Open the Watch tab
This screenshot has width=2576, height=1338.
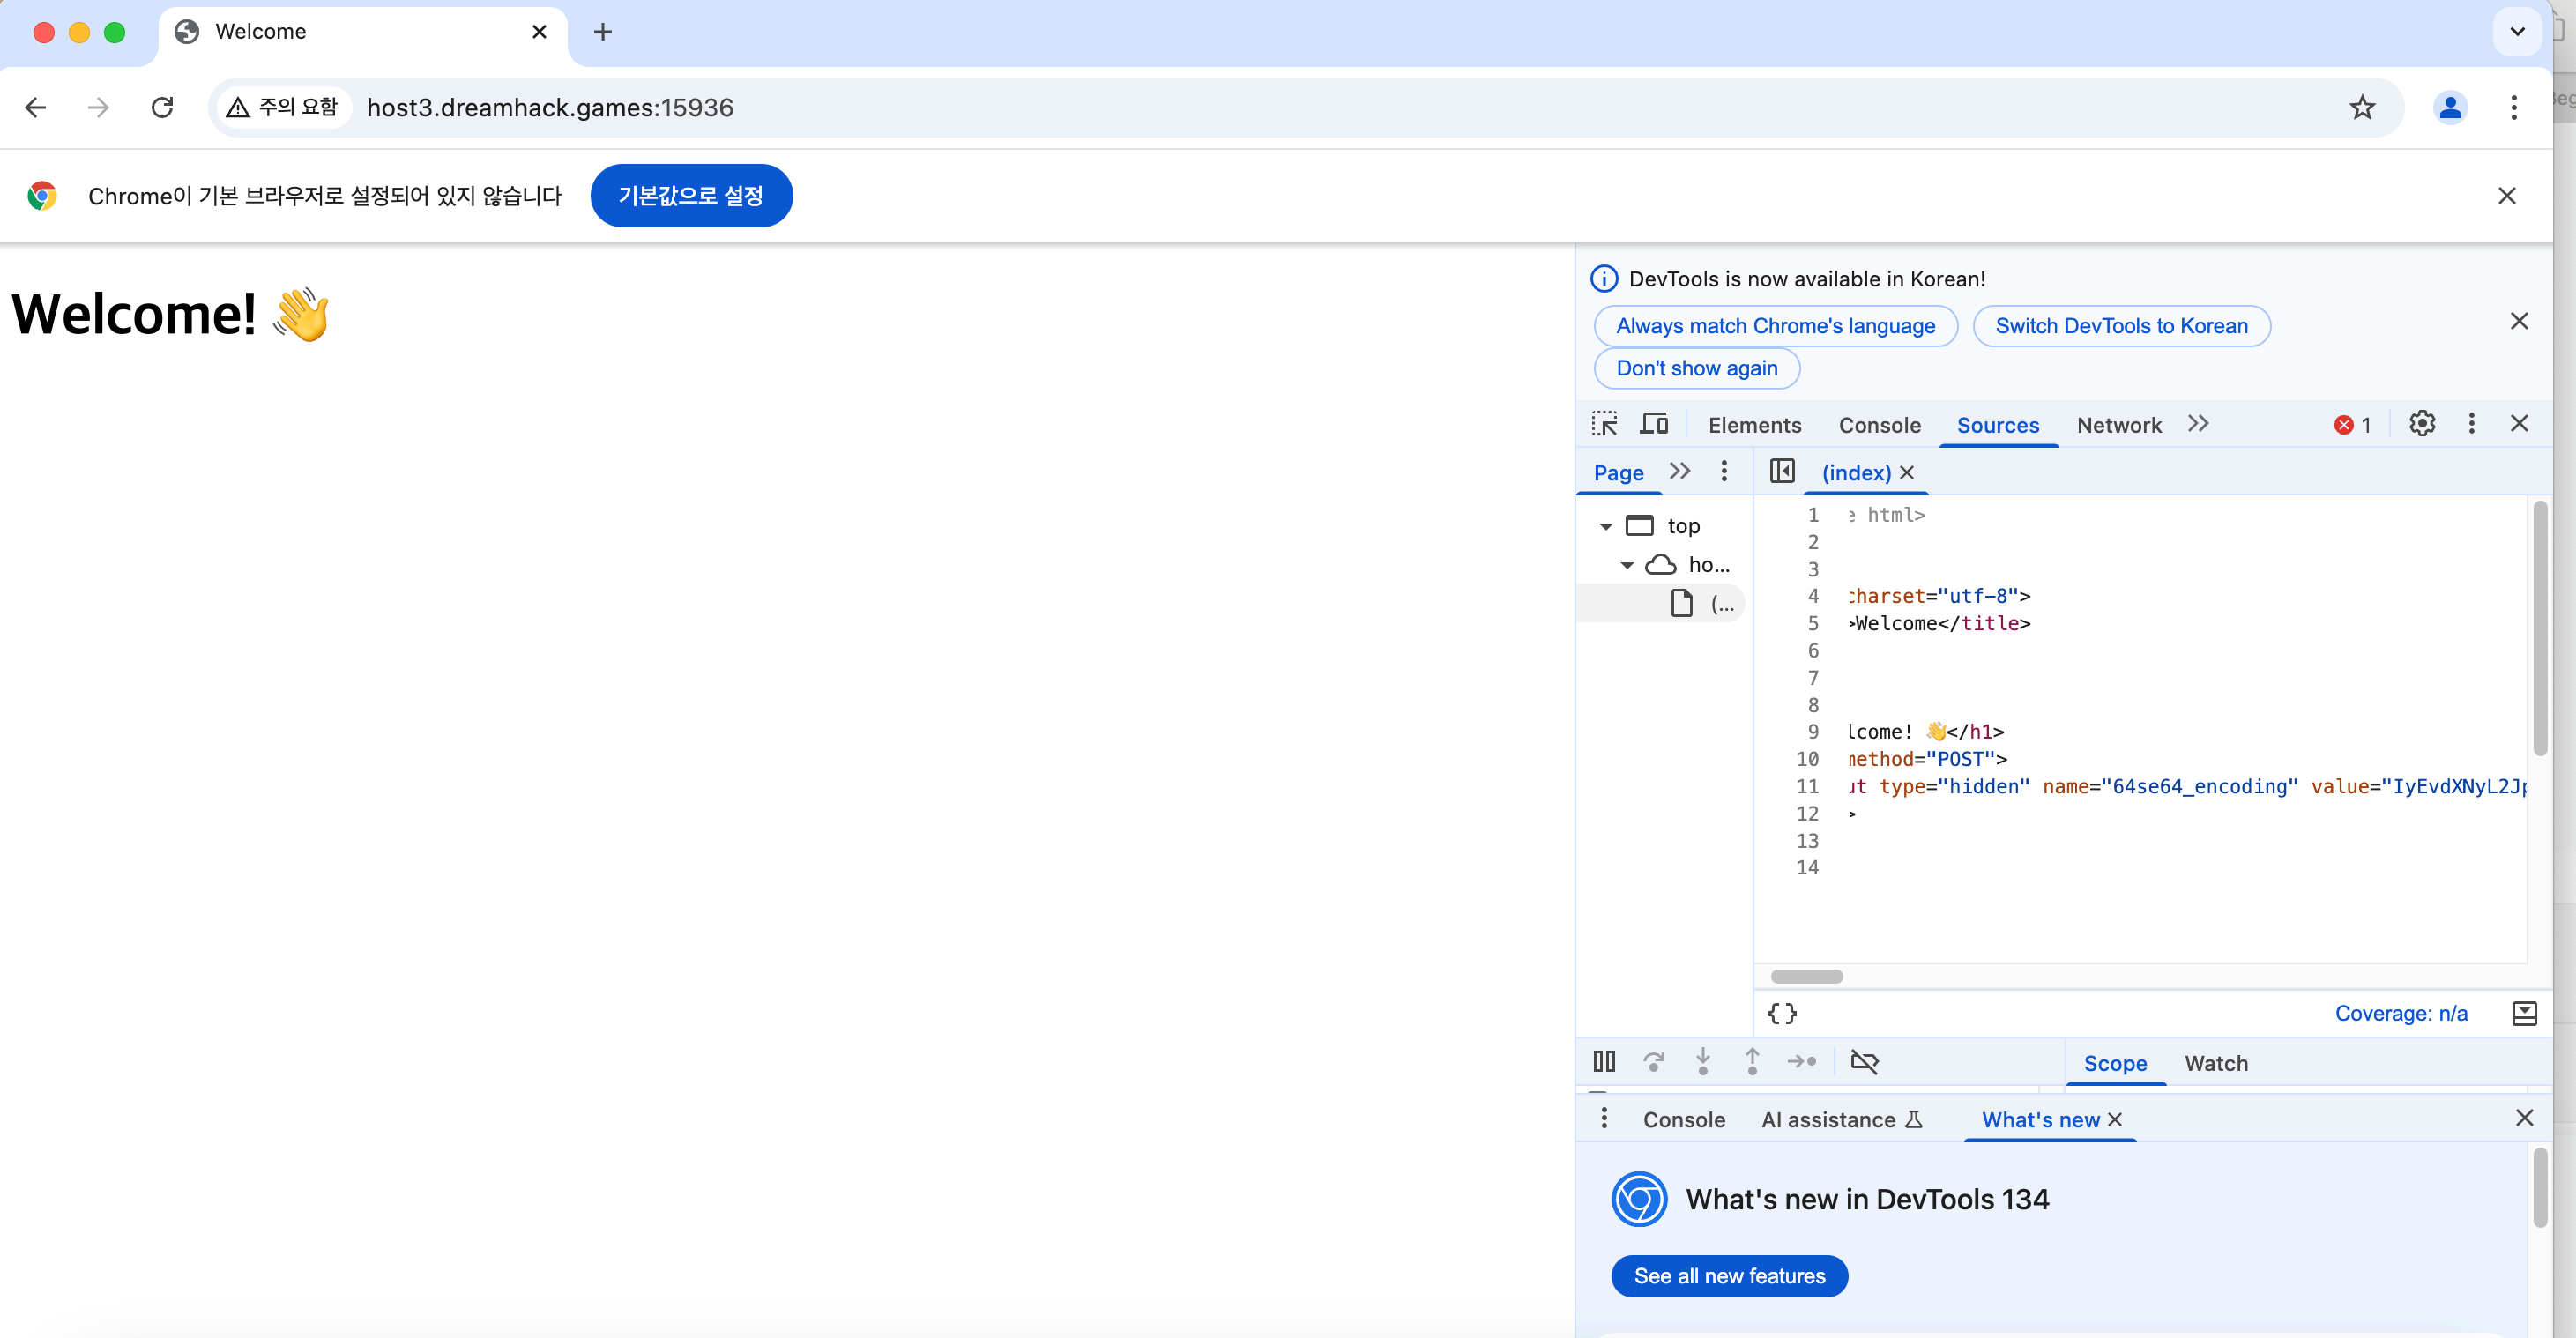[2215, 1063]
